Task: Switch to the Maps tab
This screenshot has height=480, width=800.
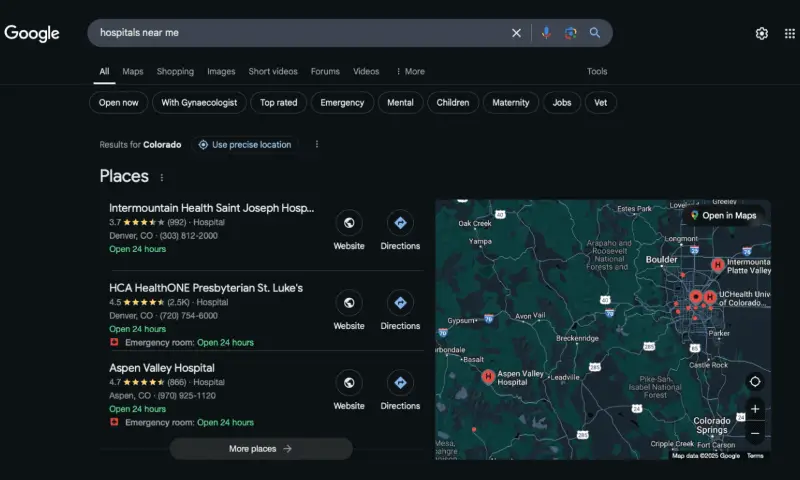Action: coord(133,71)
